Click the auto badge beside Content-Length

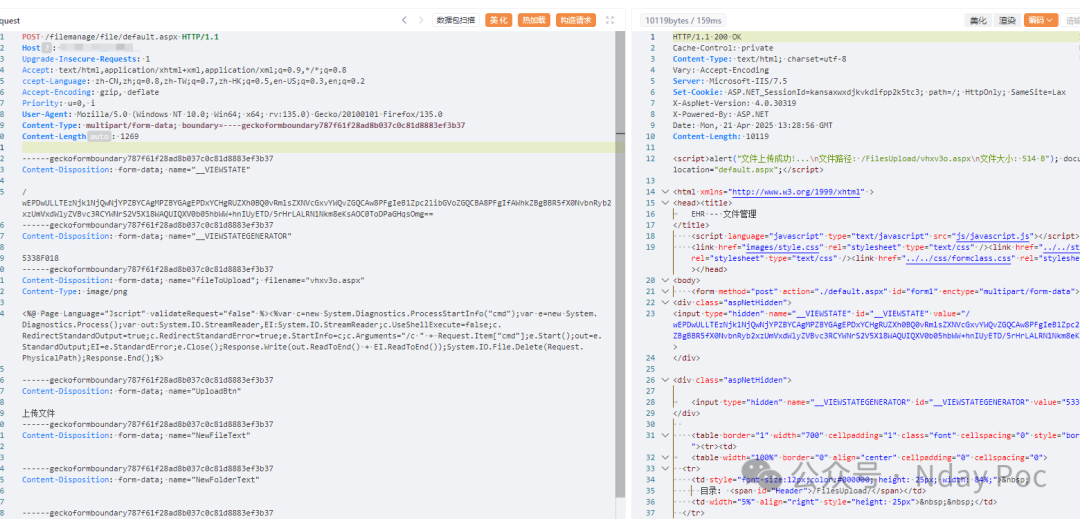pos(98,136)
